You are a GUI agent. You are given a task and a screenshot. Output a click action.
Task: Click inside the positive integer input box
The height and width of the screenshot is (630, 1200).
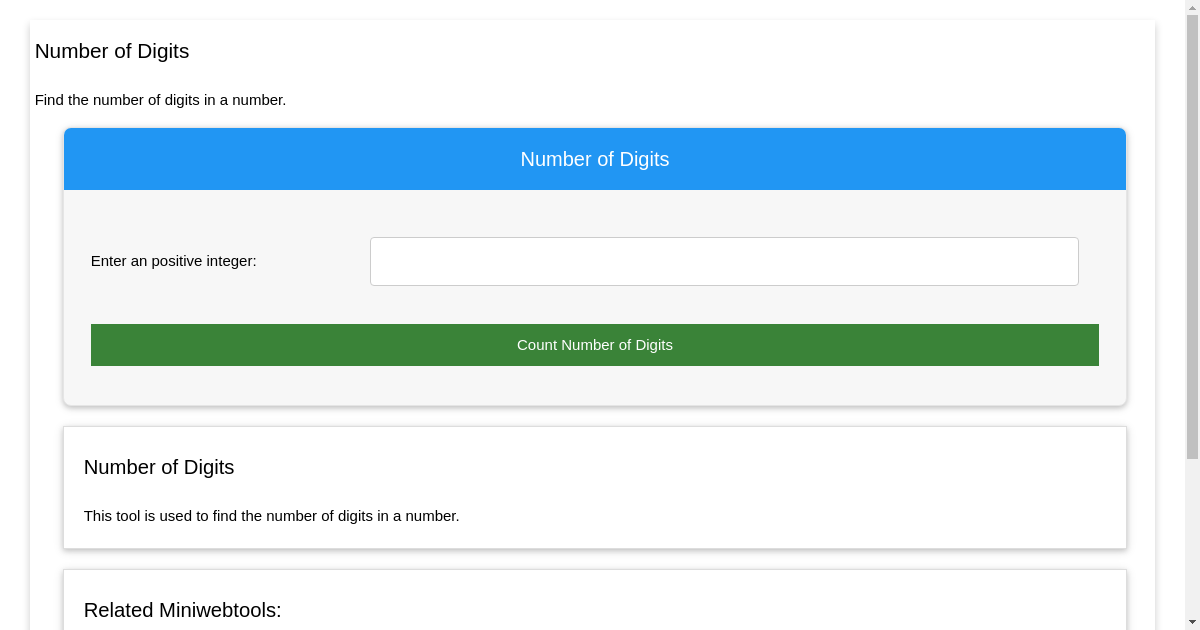point(724,261)
